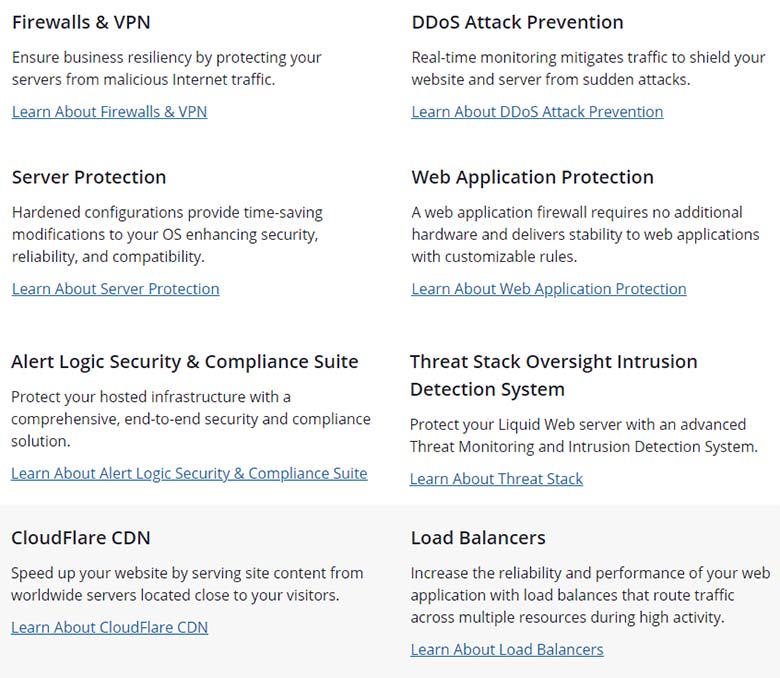Open Learn About Web Application Protection link

(548, 289)
